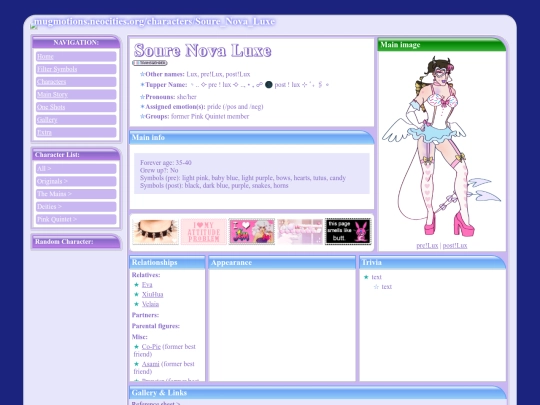Viewport: 540px width, 405px height.
Task: Switch main image to post!Lux
Action: click(x=455, y=246)
